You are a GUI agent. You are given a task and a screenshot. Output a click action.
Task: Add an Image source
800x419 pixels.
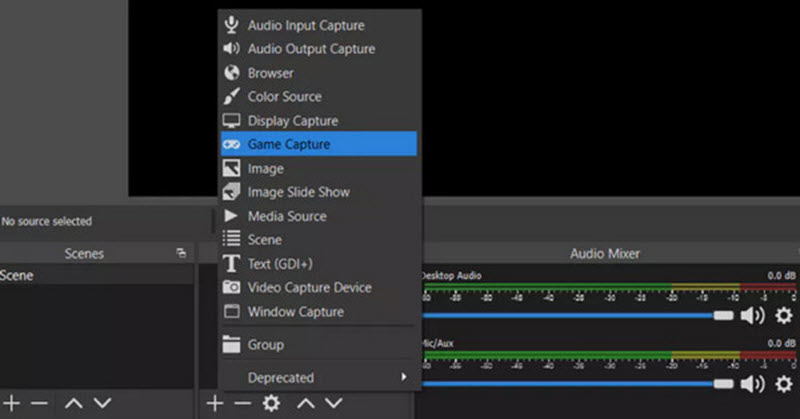[319, 168]
